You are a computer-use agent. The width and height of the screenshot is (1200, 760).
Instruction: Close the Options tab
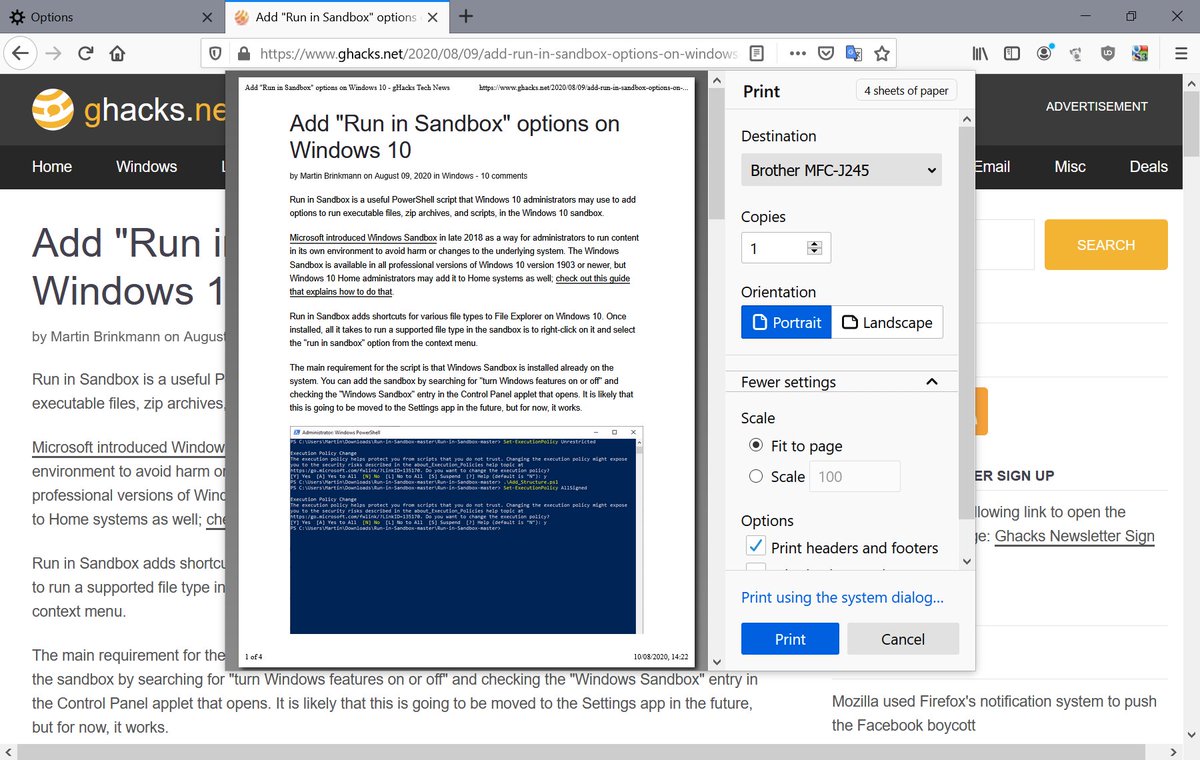pyautogui.click(x=206, y=17)
